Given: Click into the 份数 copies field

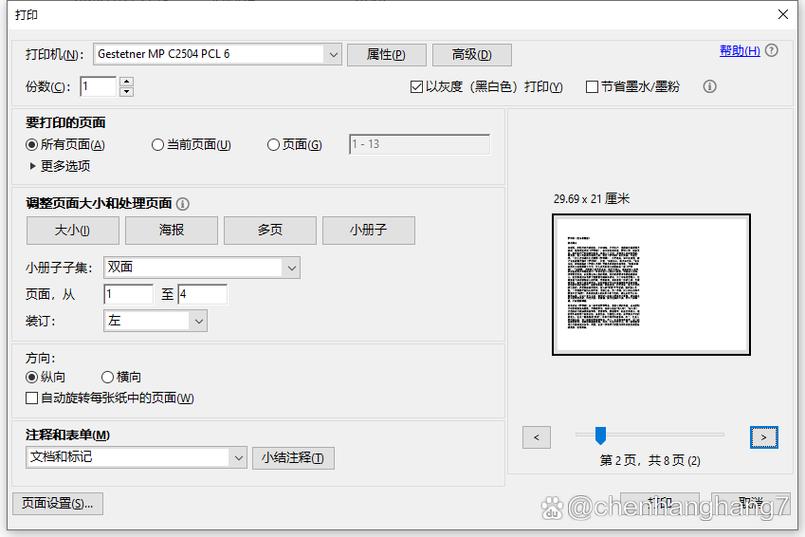Looking at the screenshot, I should (99, 86).
